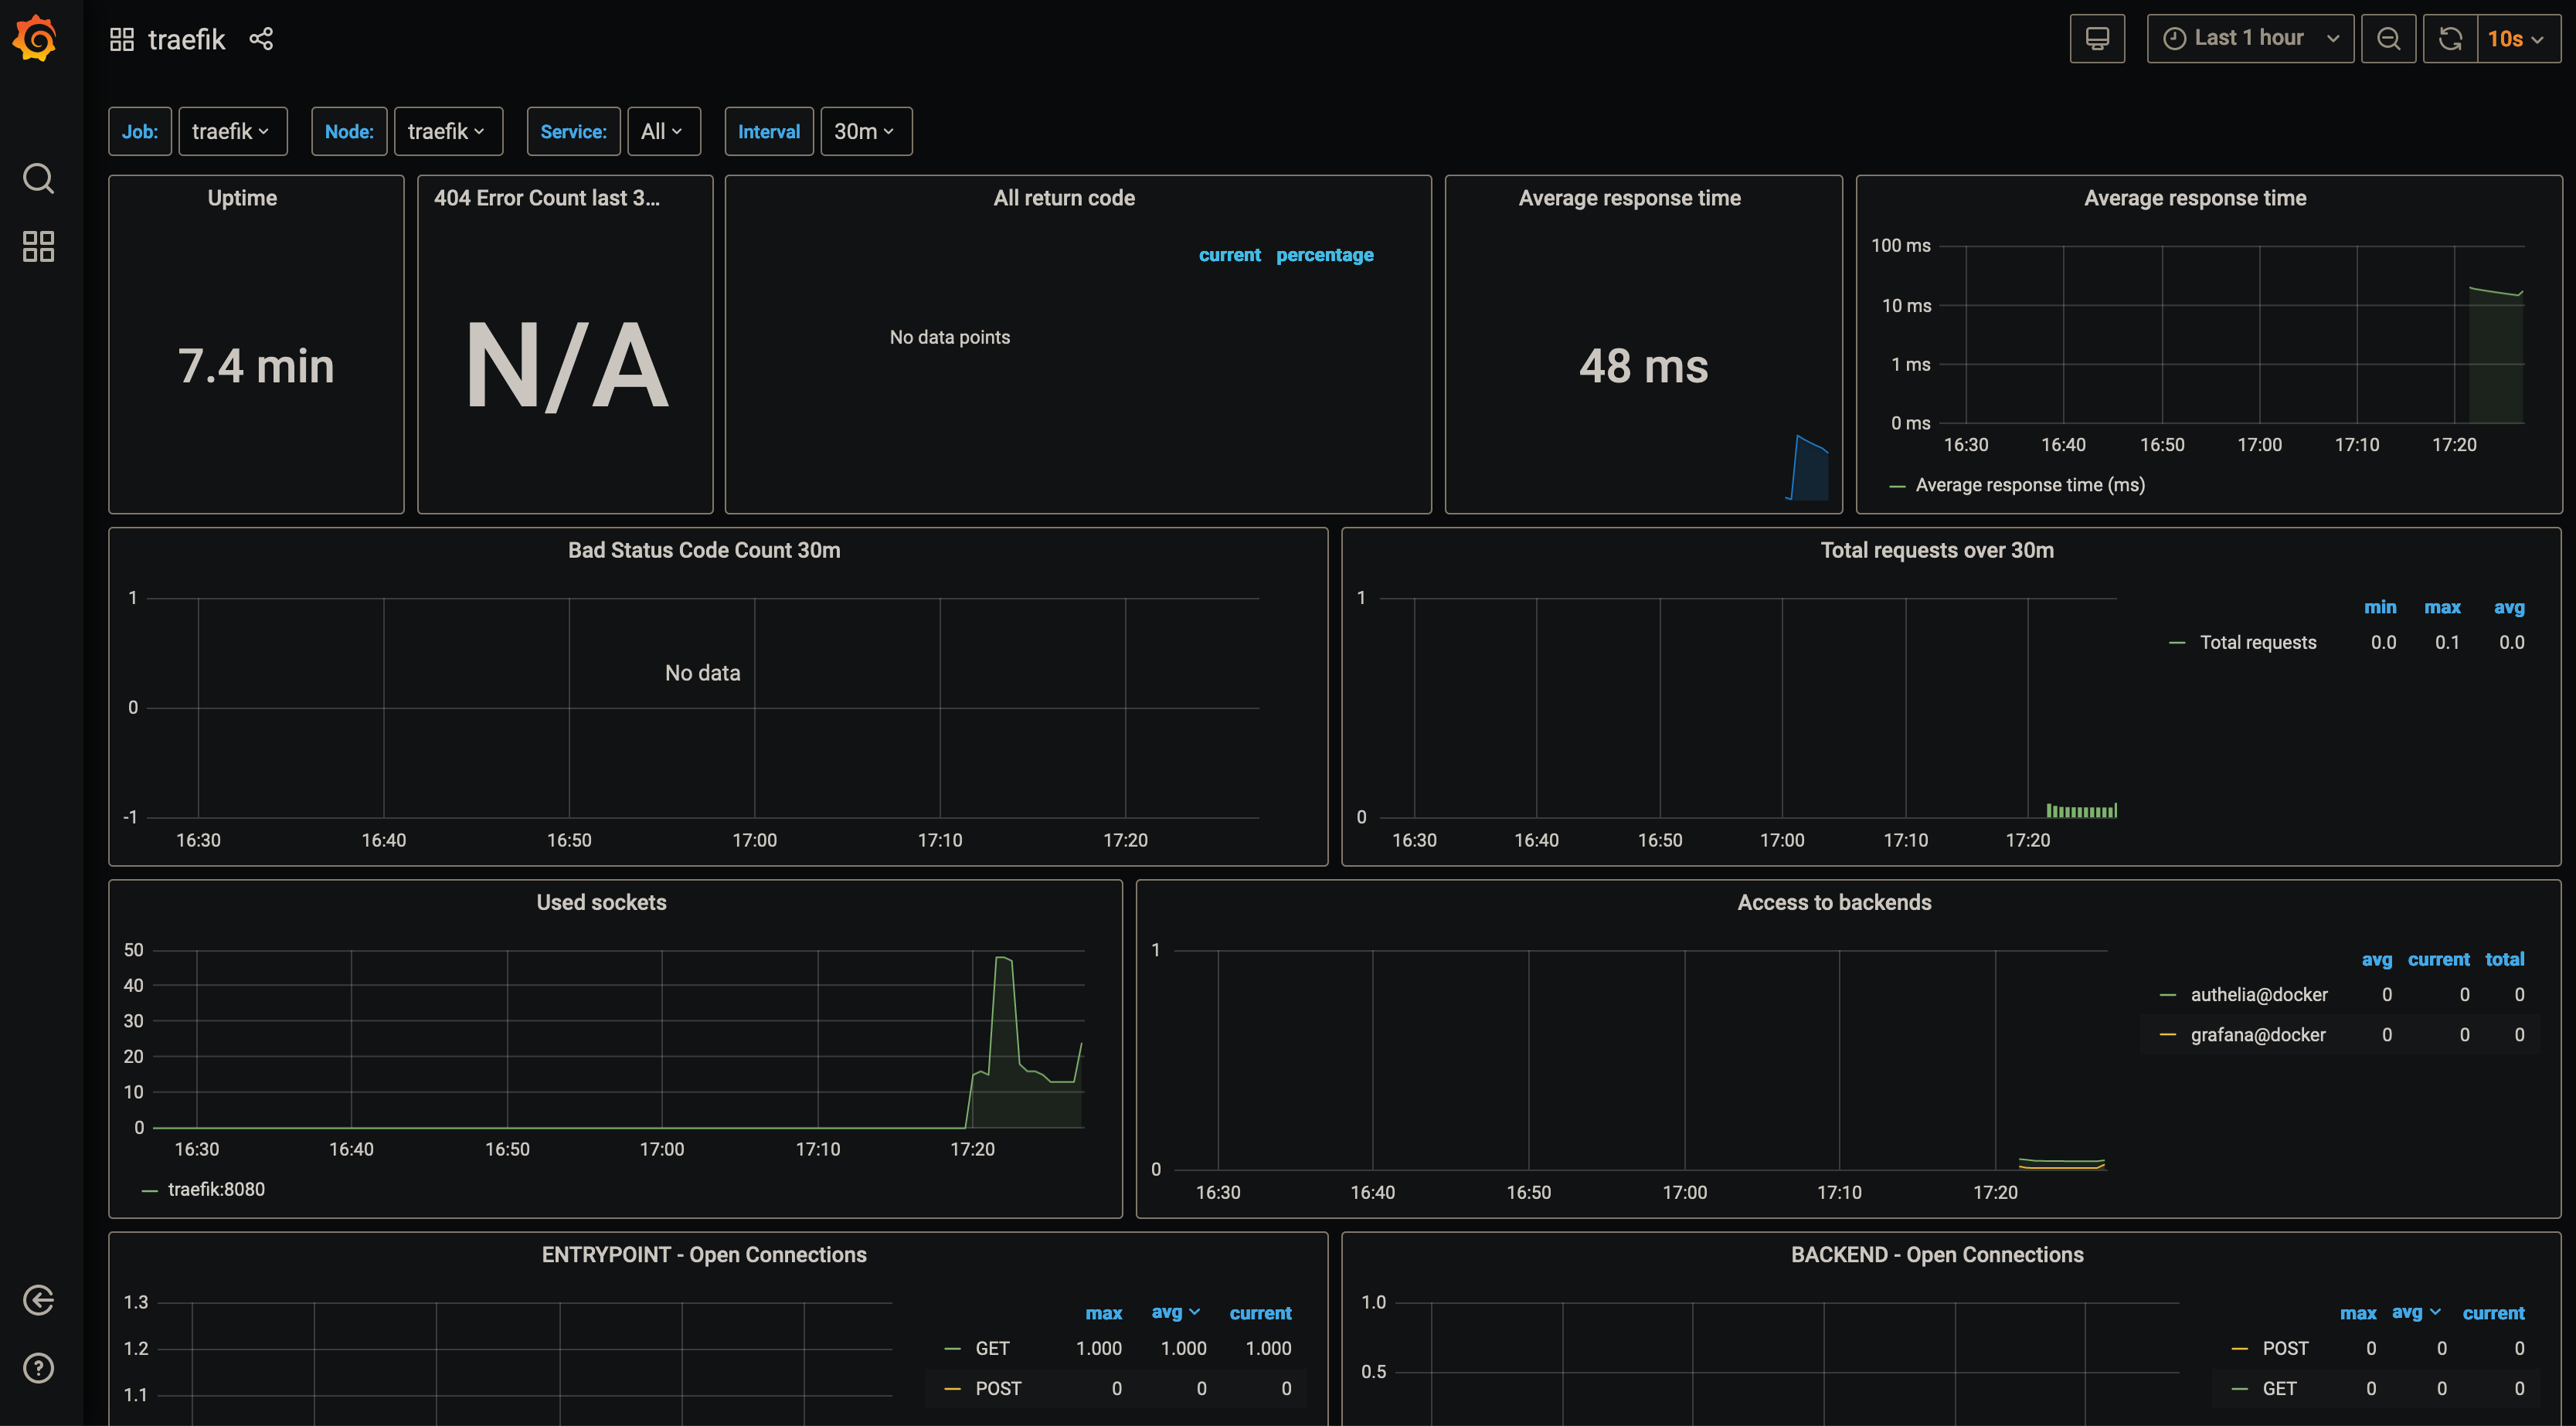Change color of grafana@docker series swatch
Screen dimensions: 2576x1426
pyautogui.click(x=2167, y=1035)
